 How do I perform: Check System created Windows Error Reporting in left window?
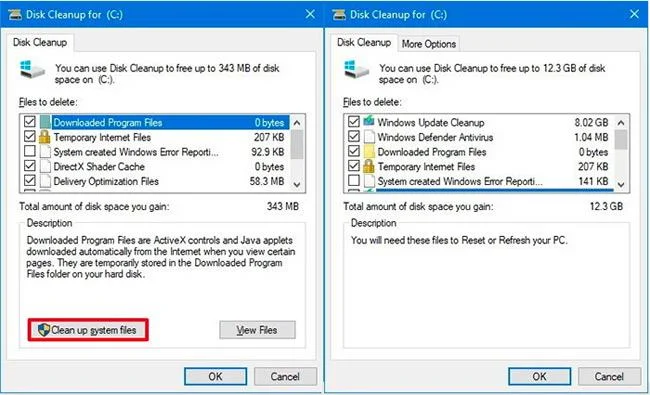tap(29, 151)
